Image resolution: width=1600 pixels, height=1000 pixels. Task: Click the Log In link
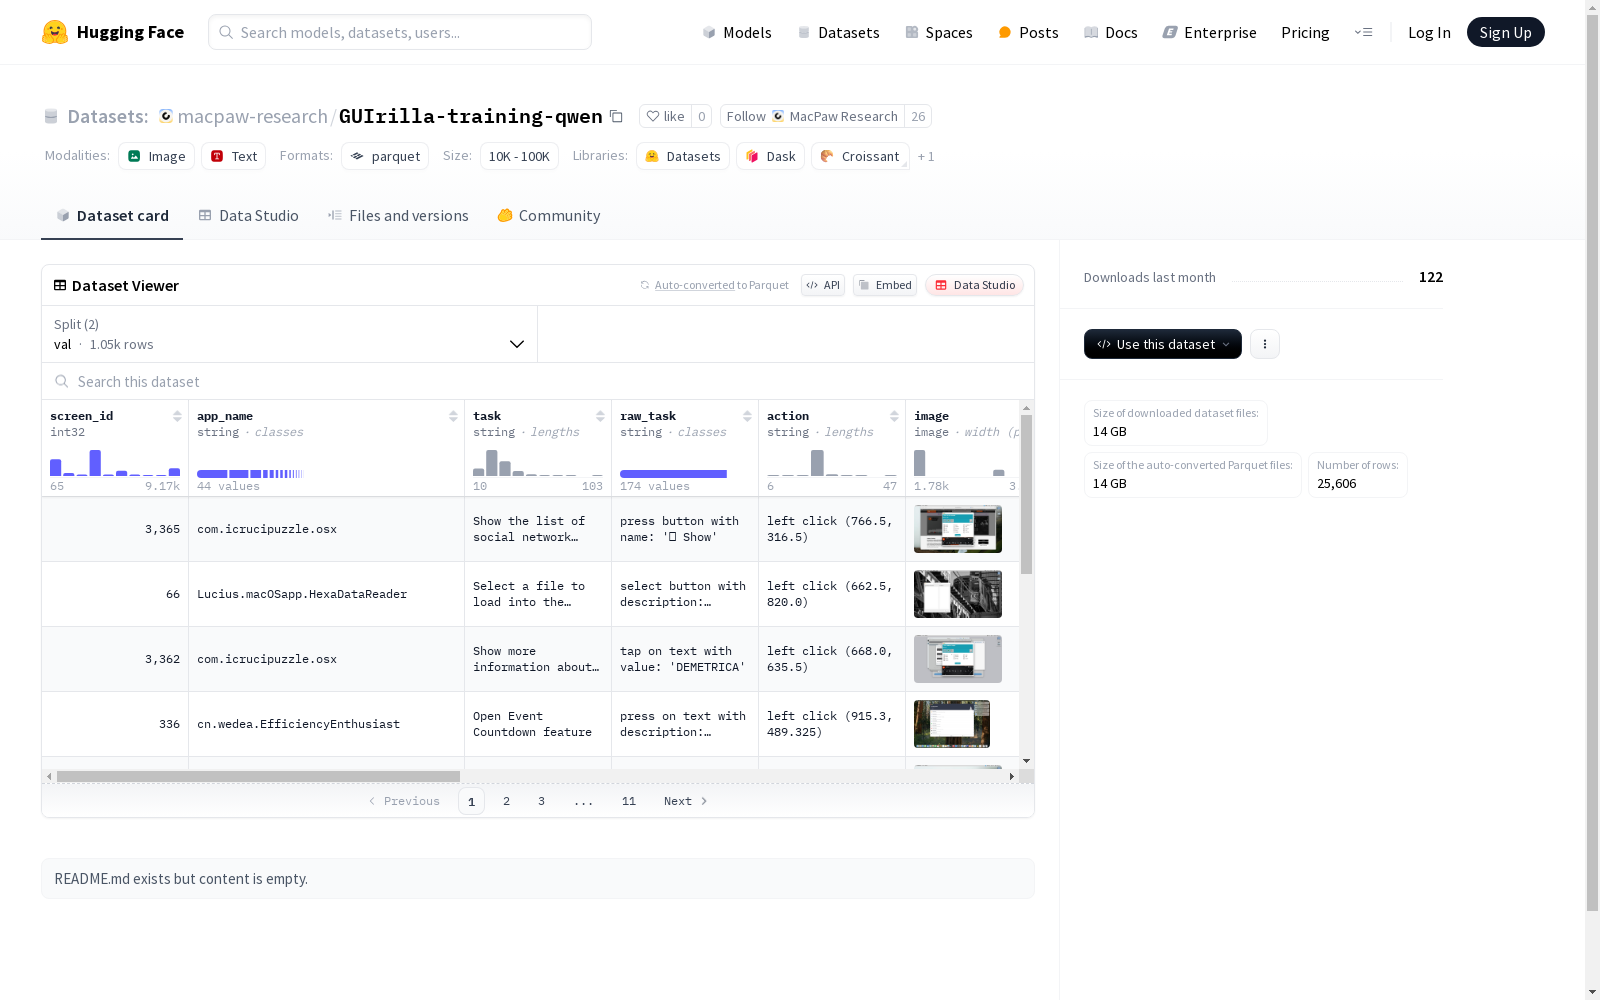pyautogui.click(x=1429, y=32)
